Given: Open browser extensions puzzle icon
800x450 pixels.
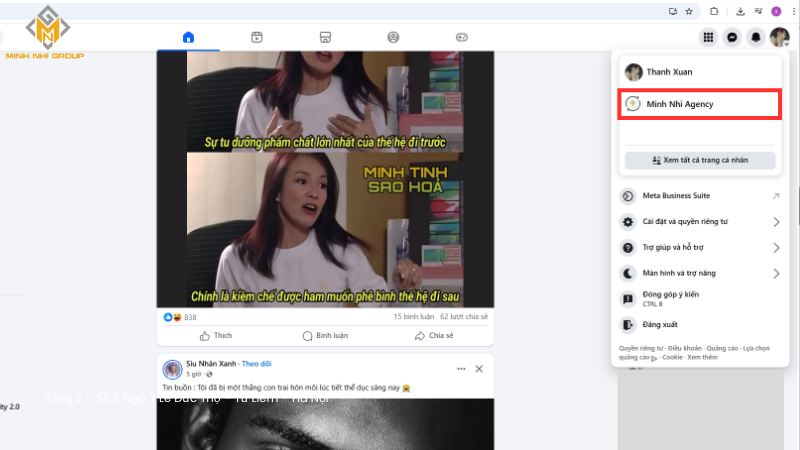Looking at the screenshot, I should coord(714,11).
